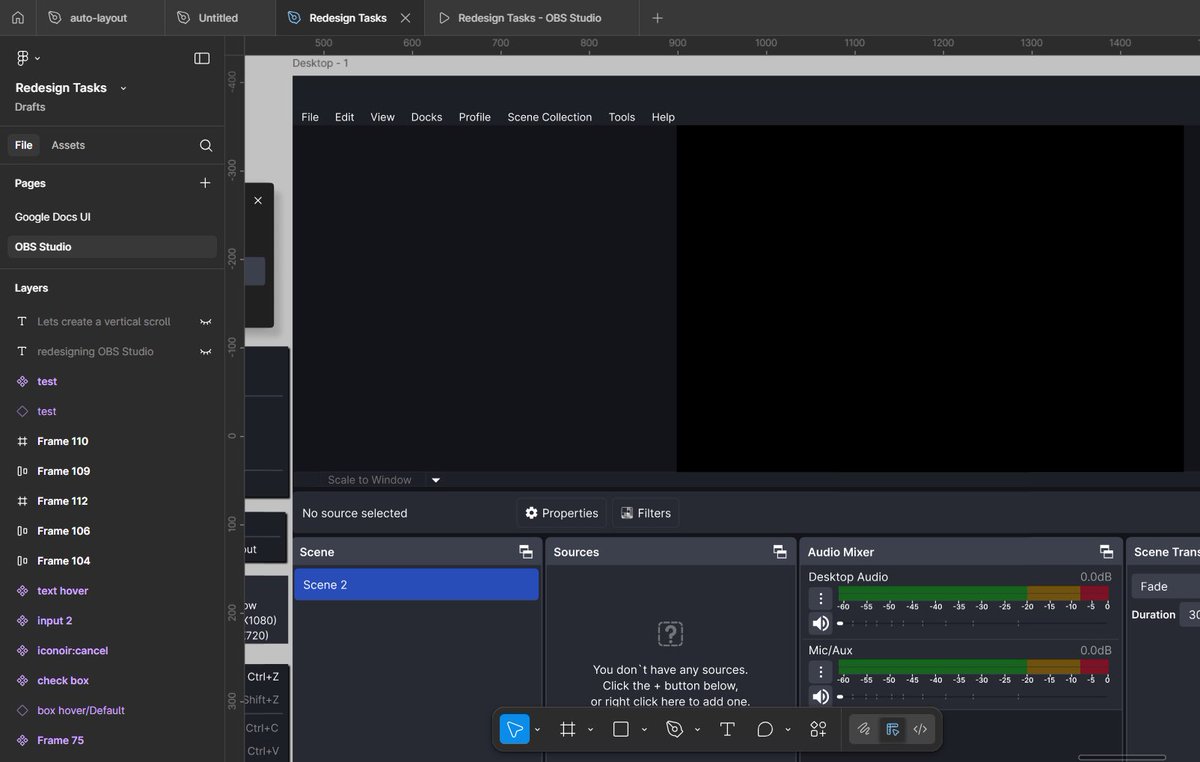This screenshot has height=762, width=1200.
Task: Switch to Draw mode
Action: point(864,729)
